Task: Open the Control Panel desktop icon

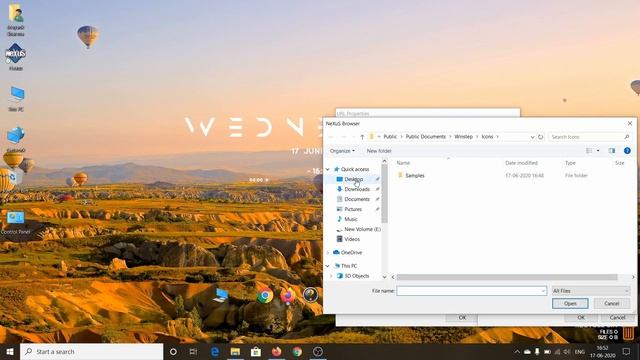Action: click(16, 222)
